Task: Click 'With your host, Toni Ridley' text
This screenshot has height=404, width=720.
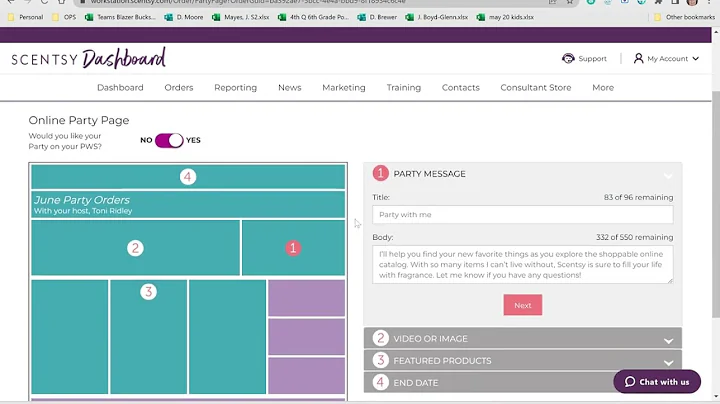Action: click(x=83, y=211)
